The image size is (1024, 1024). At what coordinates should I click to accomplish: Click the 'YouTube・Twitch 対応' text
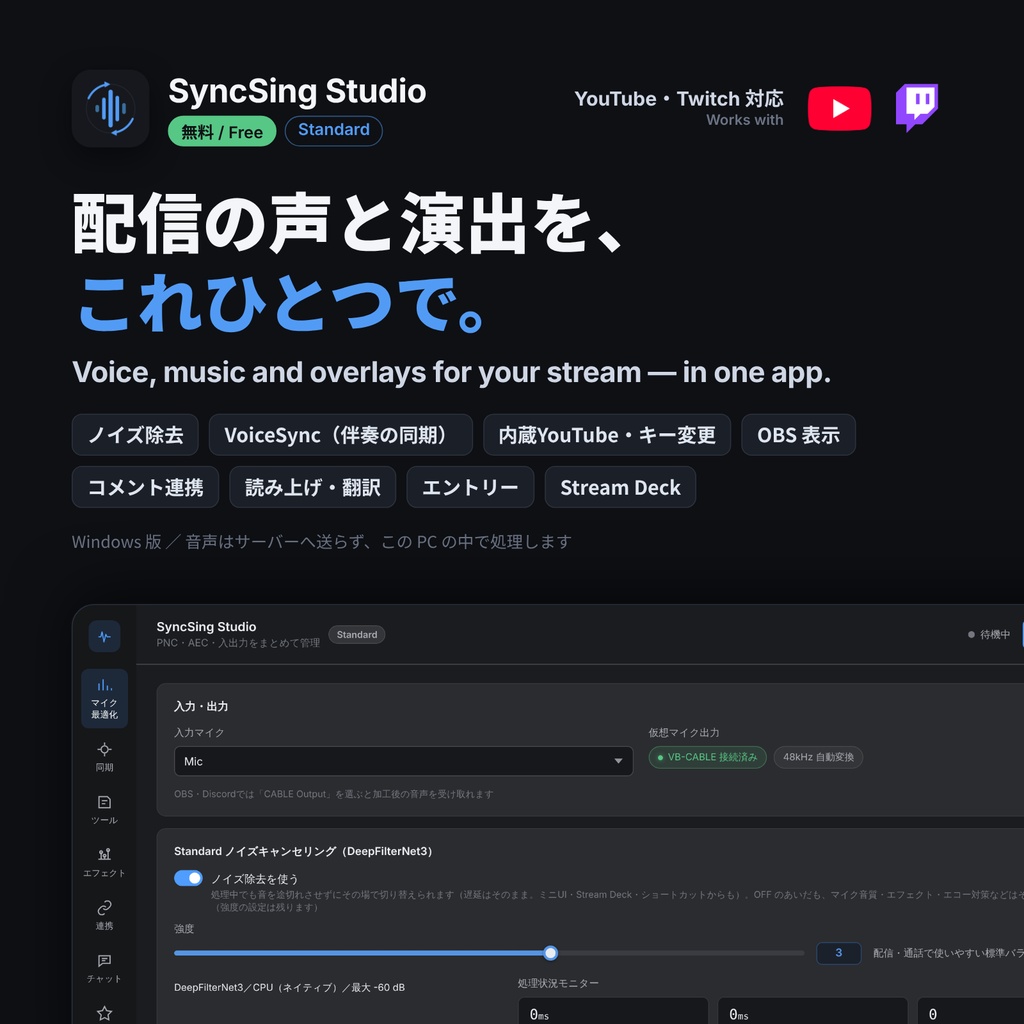tap(679, 99)
